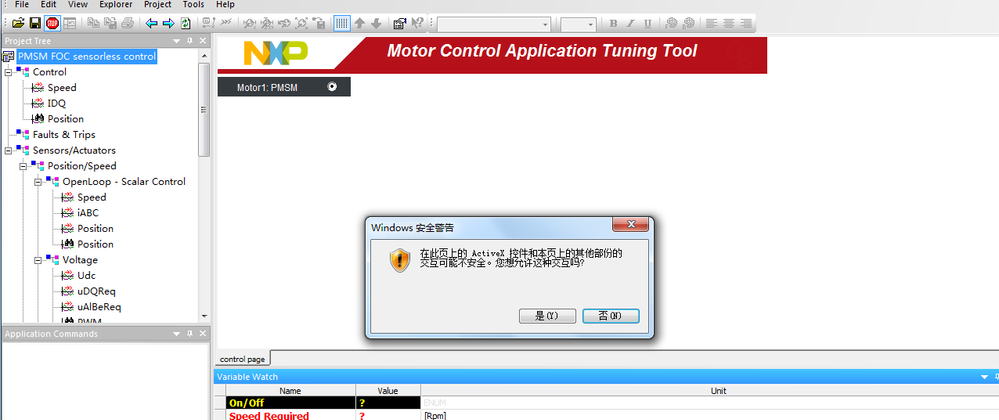This screenshot has width=999, height=420.
Task: Toggle bold formatting
Action: [613, 24]
